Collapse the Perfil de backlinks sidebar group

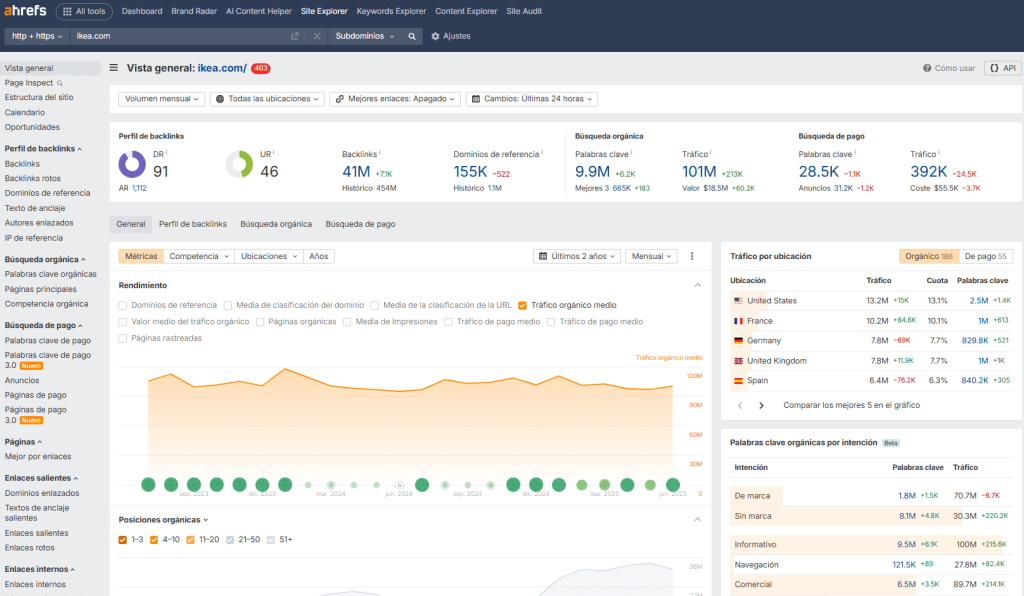(43, 149)
